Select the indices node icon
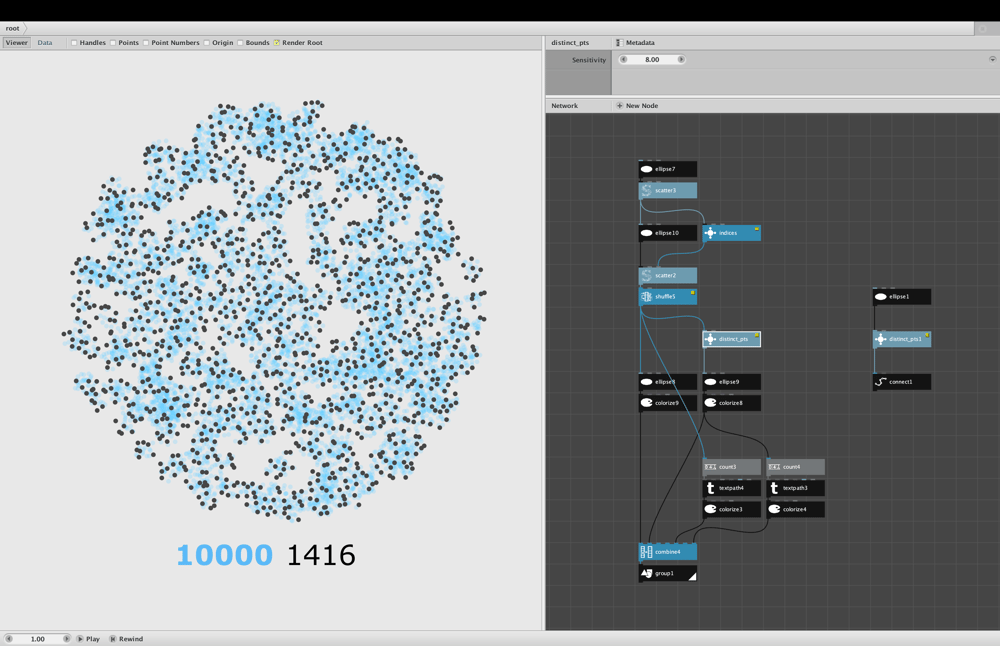The image size is (1000, 646). 710,233
